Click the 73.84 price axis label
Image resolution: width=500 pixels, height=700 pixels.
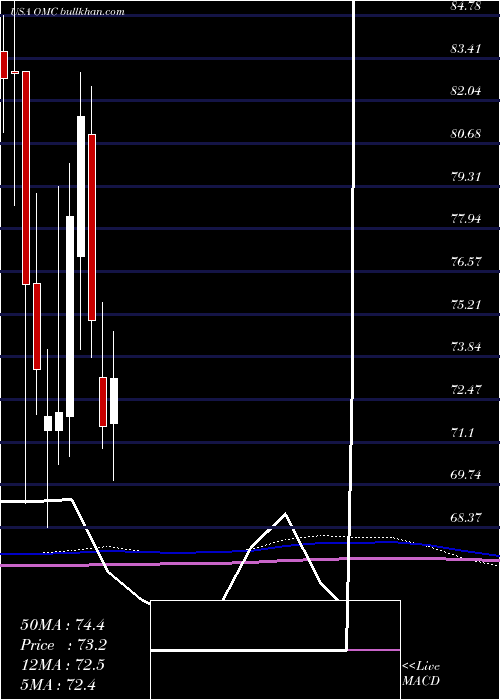click(x=466, y=347)
